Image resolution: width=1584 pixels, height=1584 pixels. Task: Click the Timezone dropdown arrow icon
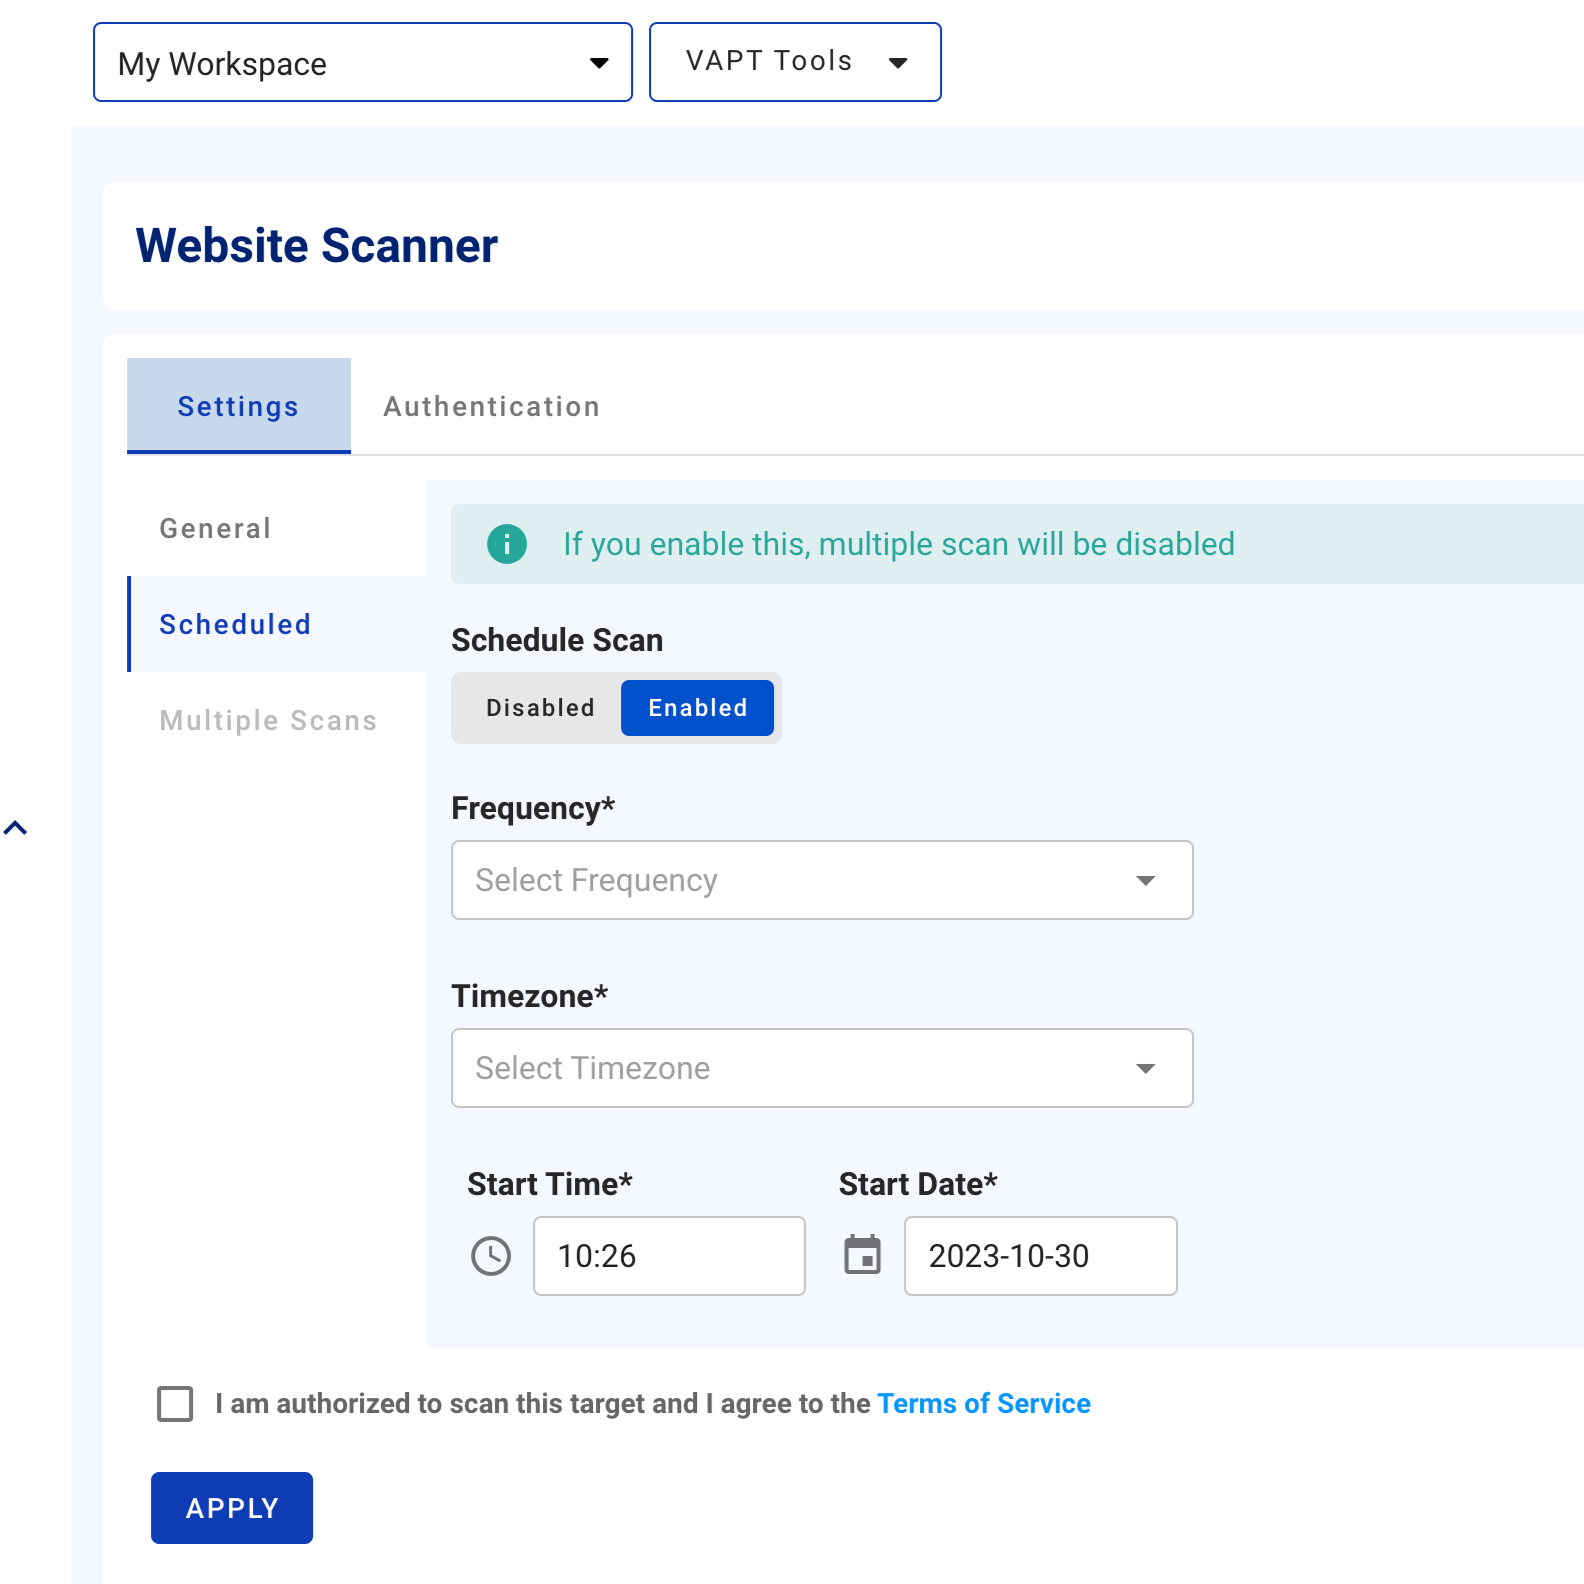click(x=1145, y=1068)
